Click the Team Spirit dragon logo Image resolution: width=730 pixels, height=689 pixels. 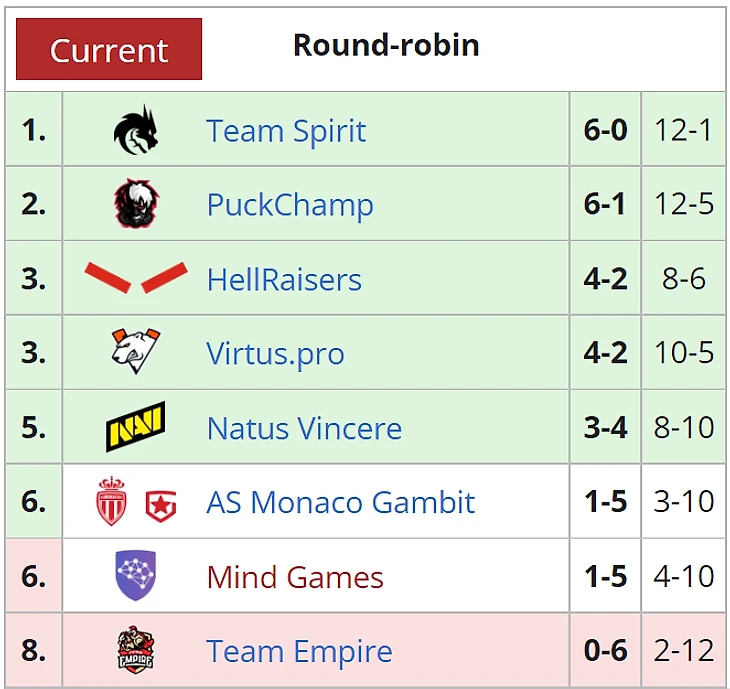click(136, 130)
